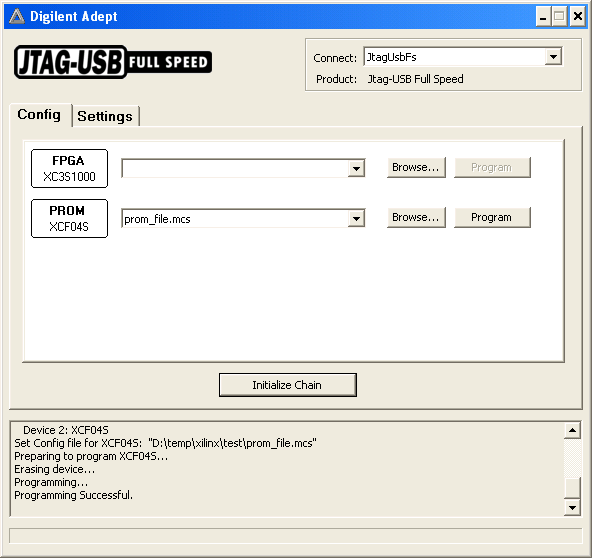Click the prom_file.mcs file name field
The height and width of the screenshot is (558, 592).
coord(235,219)
